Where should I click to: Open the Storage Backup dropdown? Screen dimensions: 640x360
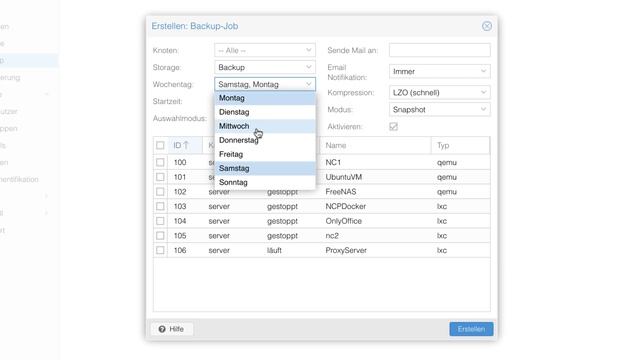(x=265, y=67)
